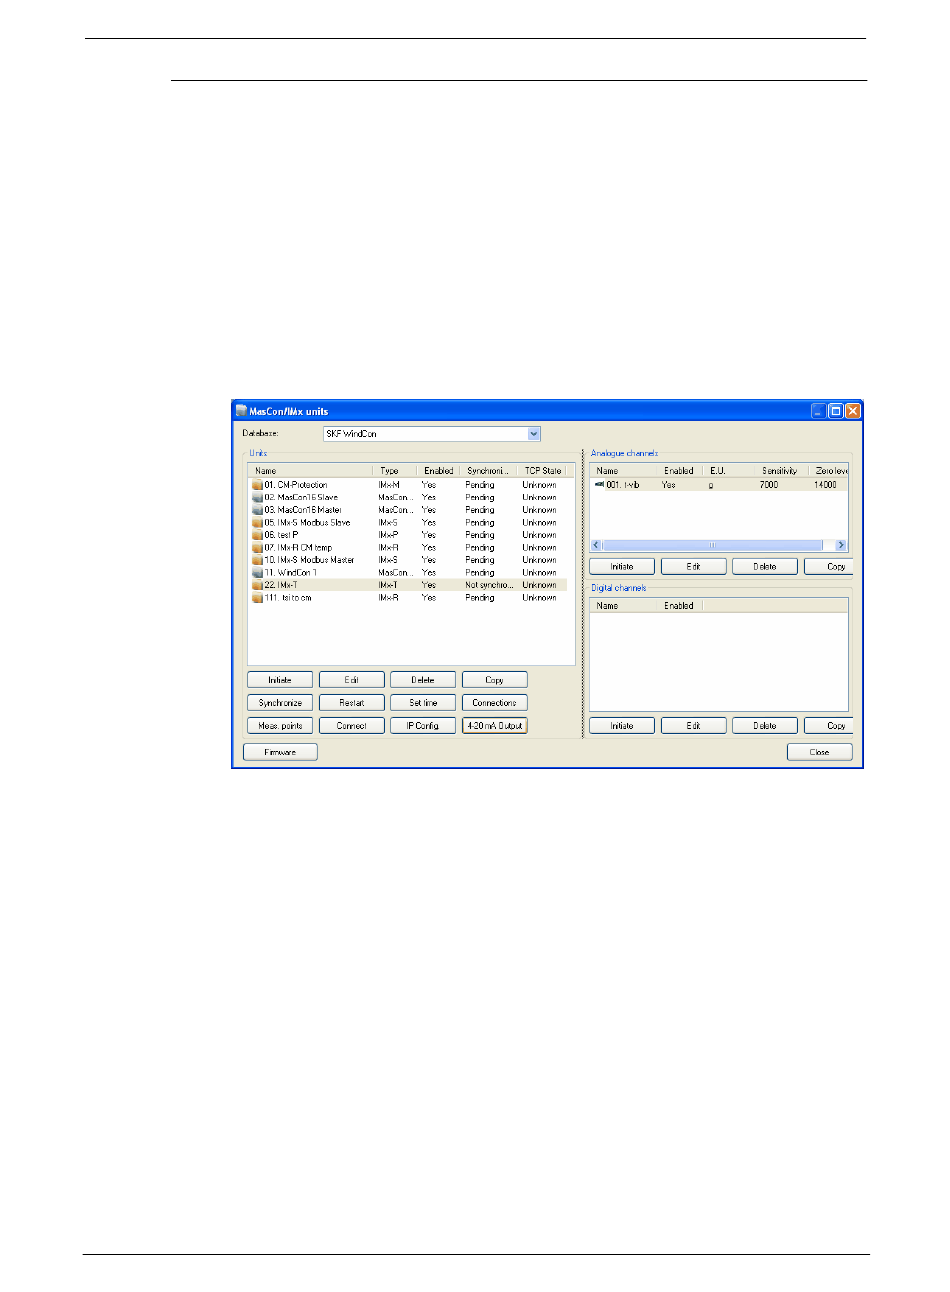Click 'IMx-P' type cell of test P
This screenshot has width=950, height=1292.
click(x=388, y=535)
